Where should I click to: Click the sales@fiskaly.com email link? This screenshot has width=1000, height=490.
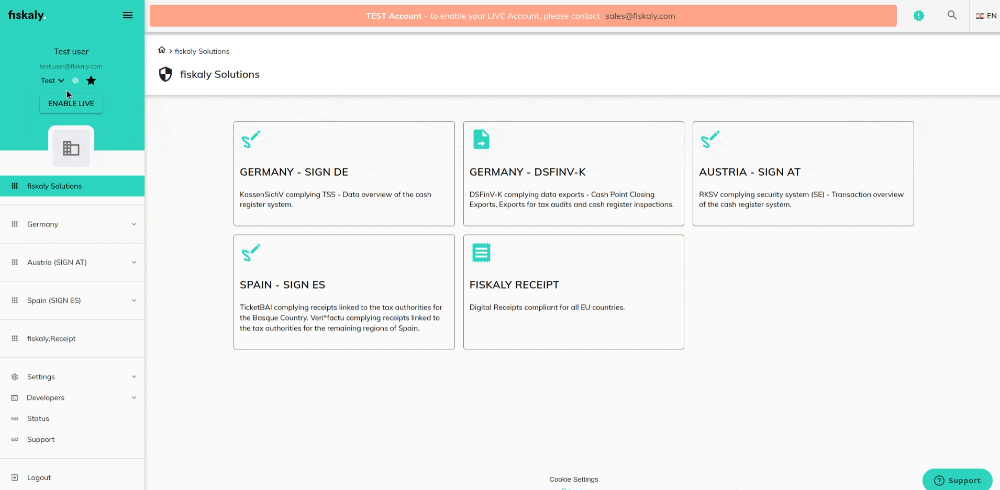click(x=640, y=16)
